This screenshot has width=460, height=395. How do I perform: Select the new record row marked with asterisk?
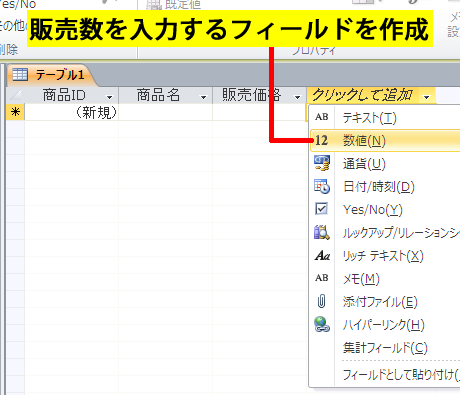pyautogui.click(x=15, y=112)
